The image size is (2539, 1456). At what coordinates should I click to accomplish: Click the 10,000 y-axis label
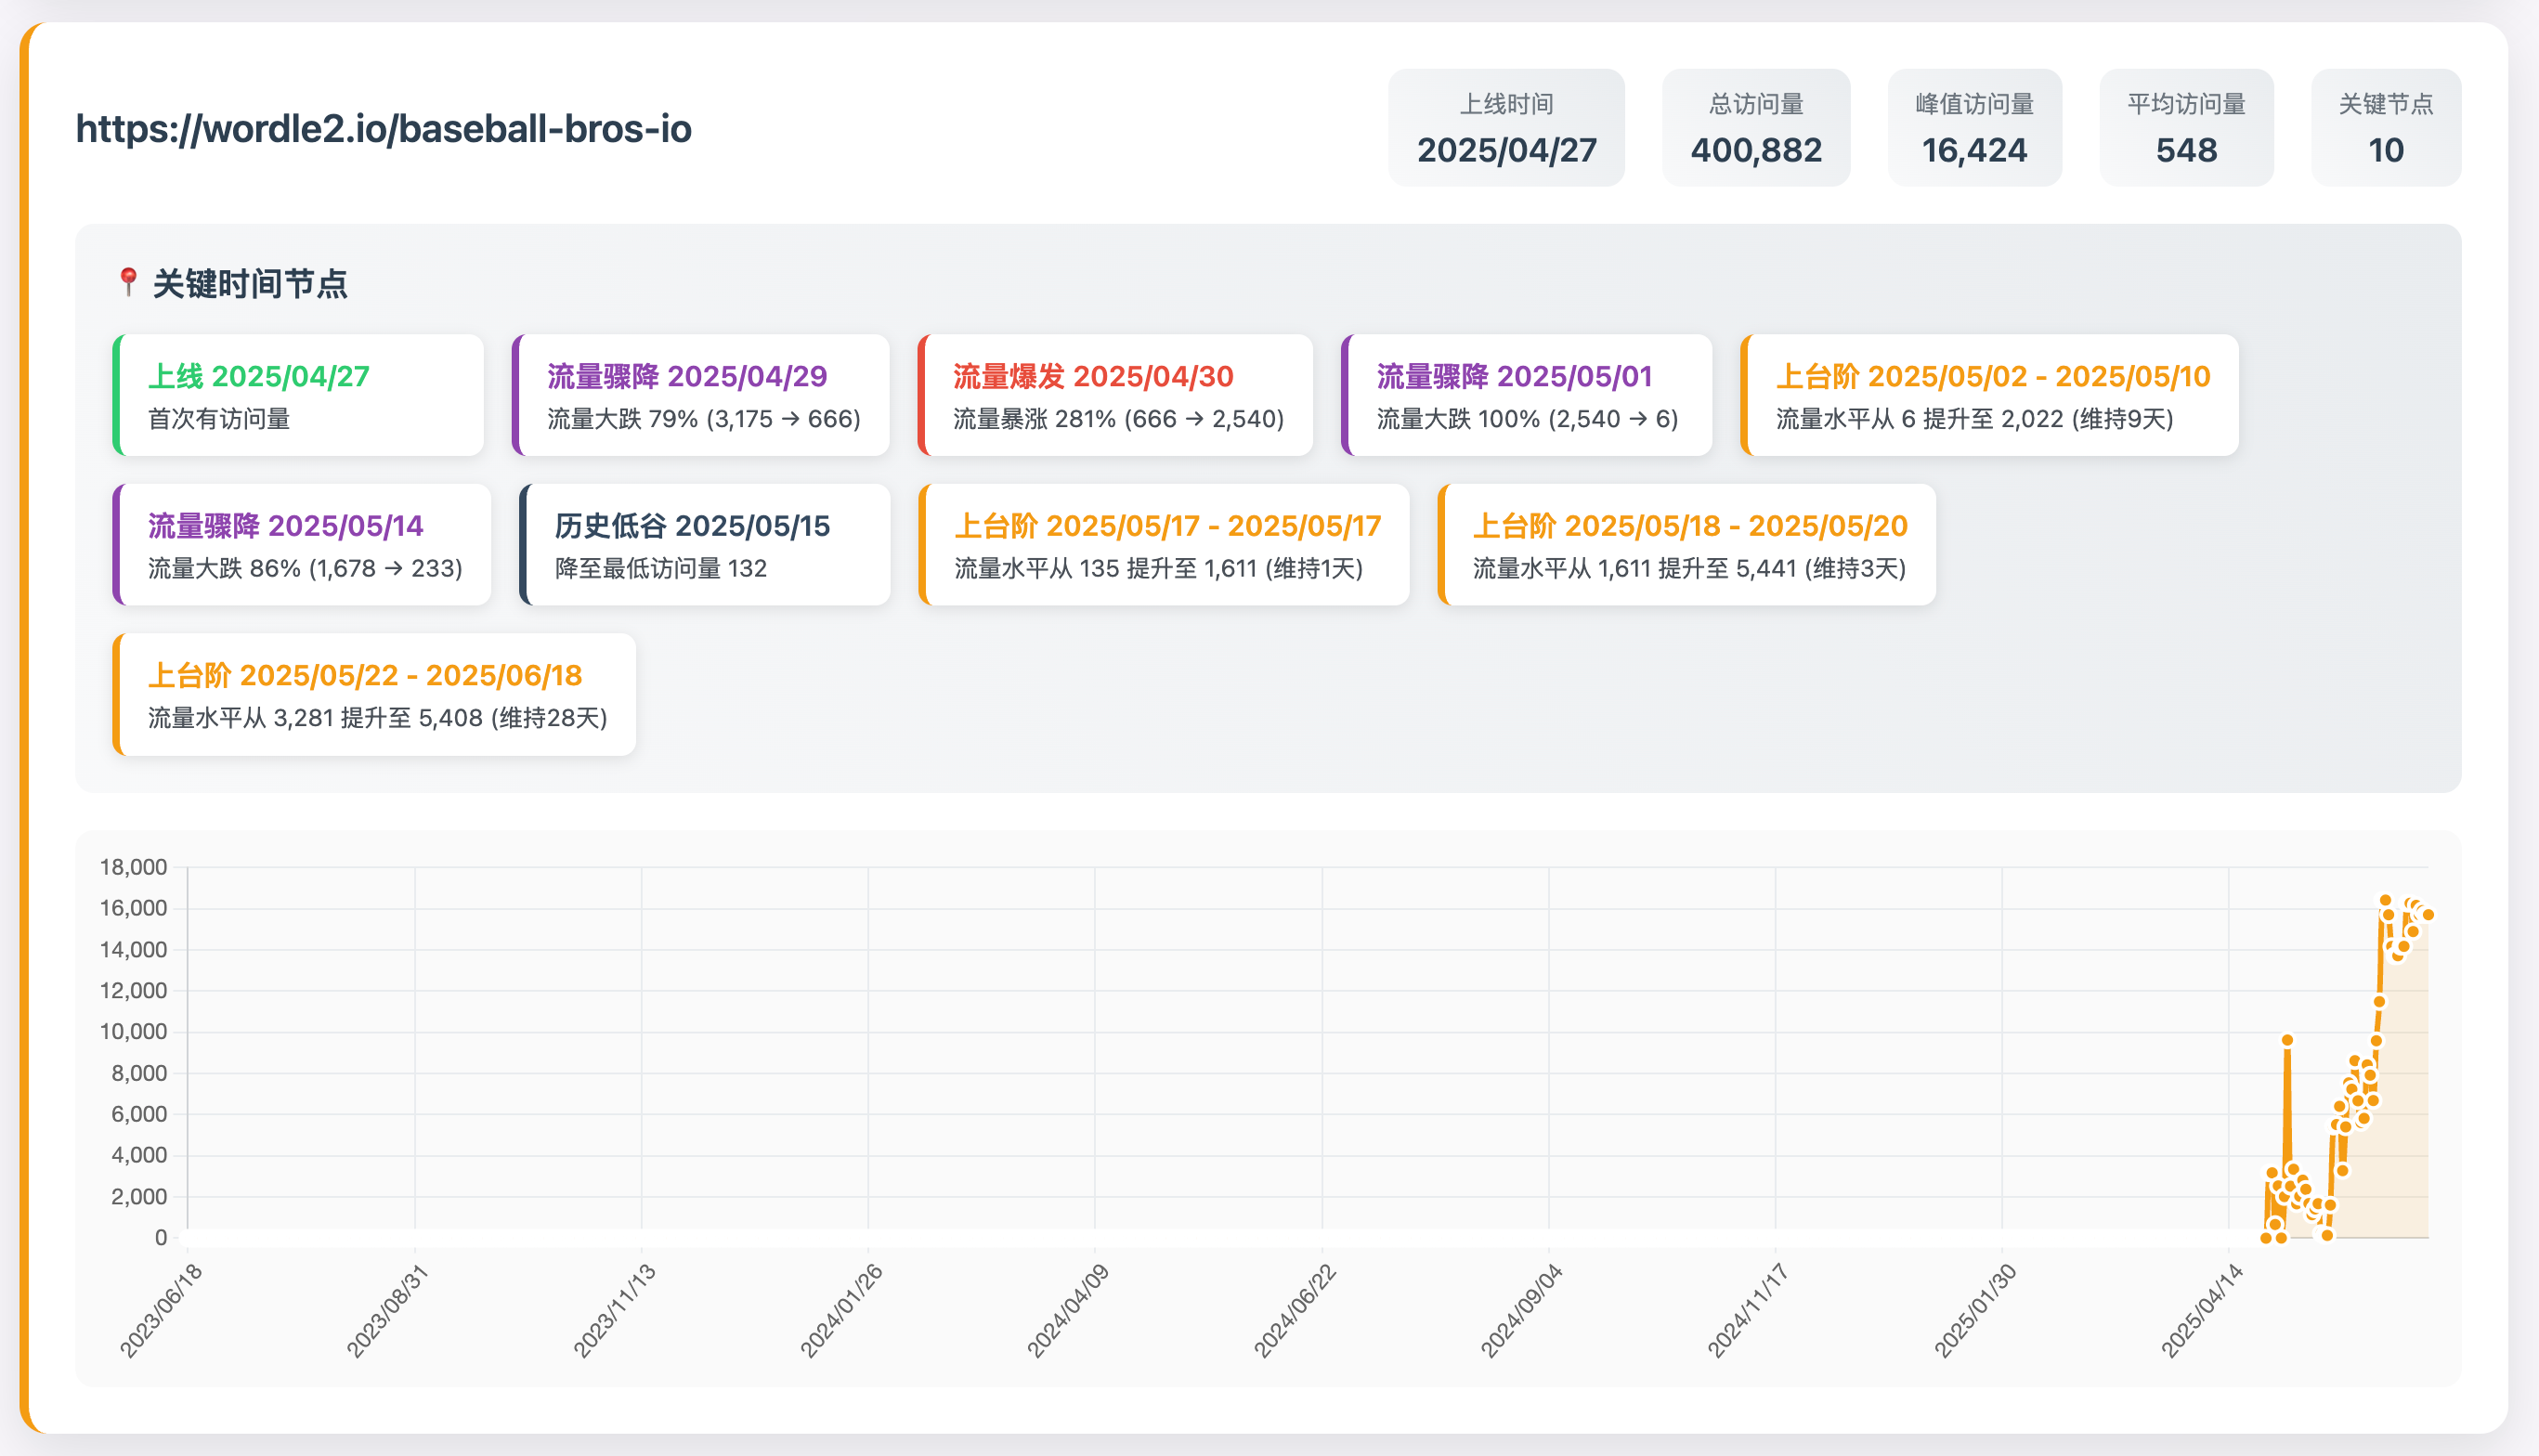tap(133, 1031)
